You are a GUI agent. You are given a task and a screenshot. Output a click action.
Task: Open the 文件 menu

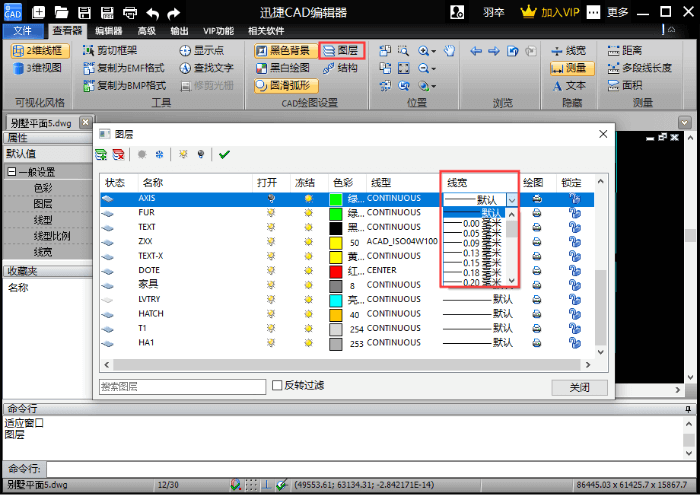point(22,31)
